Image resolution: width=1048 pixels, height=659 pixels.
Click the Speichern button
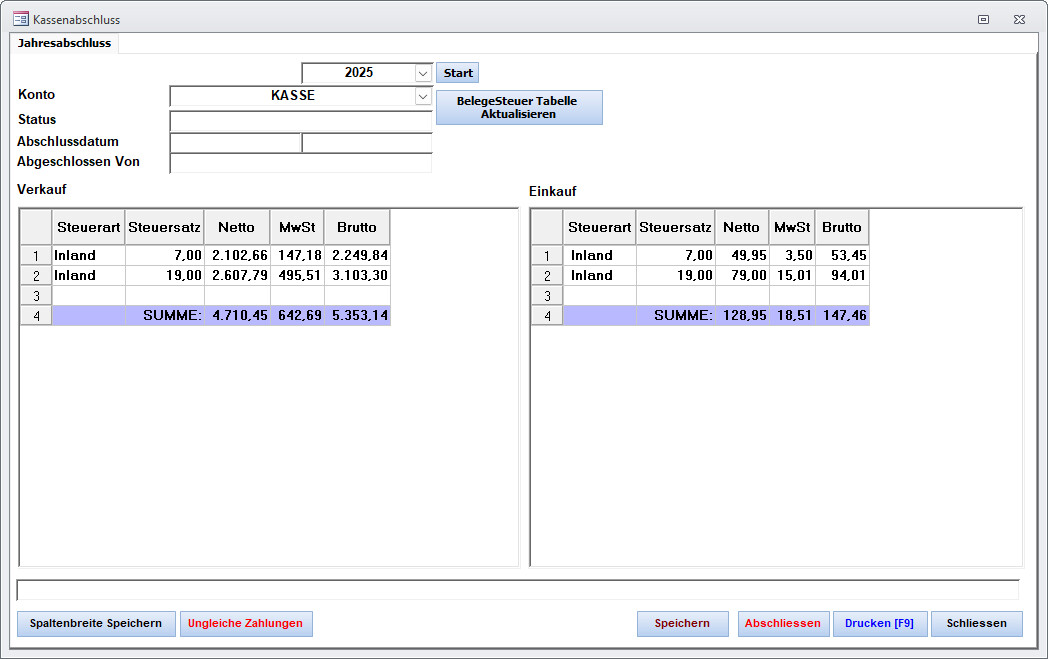(x=682, y=623)
